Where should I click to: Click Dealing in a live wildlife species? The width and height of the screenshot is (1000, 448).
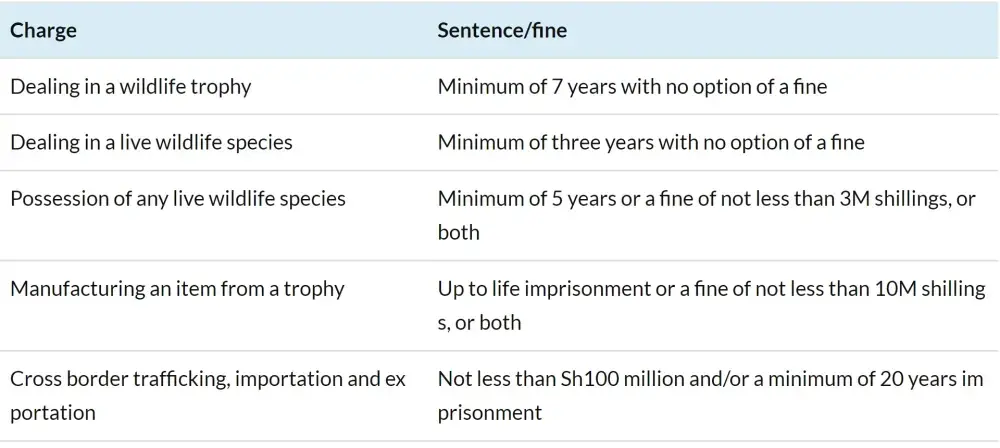pos(151,142)
